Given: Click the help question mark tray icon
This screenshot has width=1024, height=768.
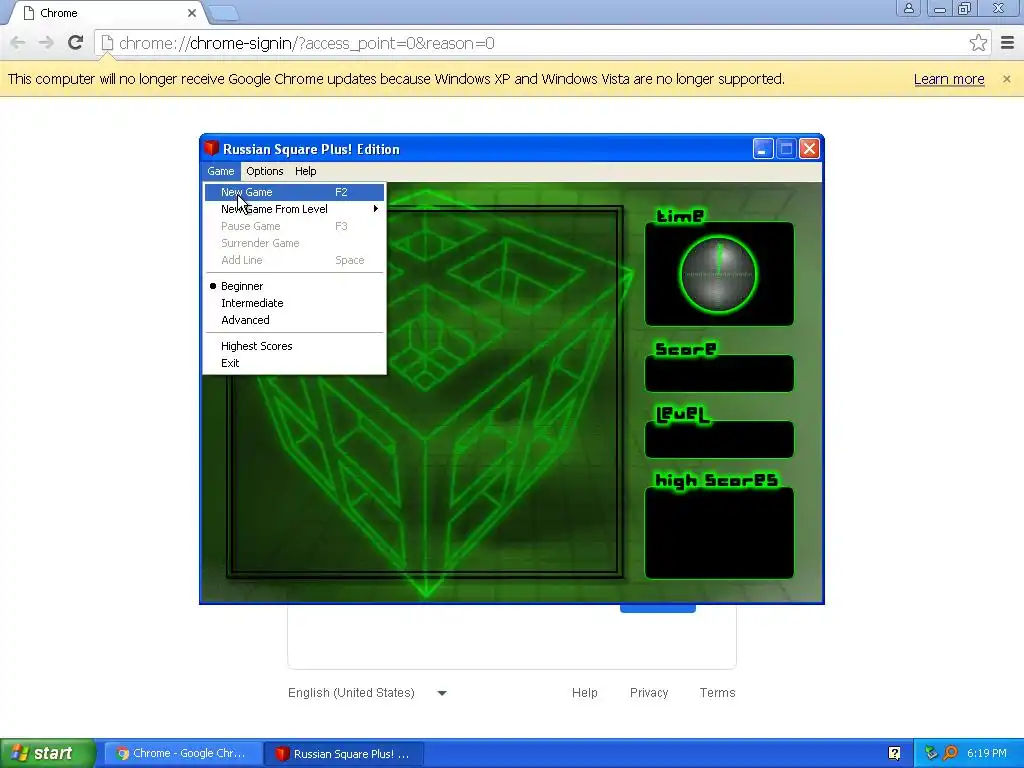Looking at the screenshot, I should click(894, 753).
